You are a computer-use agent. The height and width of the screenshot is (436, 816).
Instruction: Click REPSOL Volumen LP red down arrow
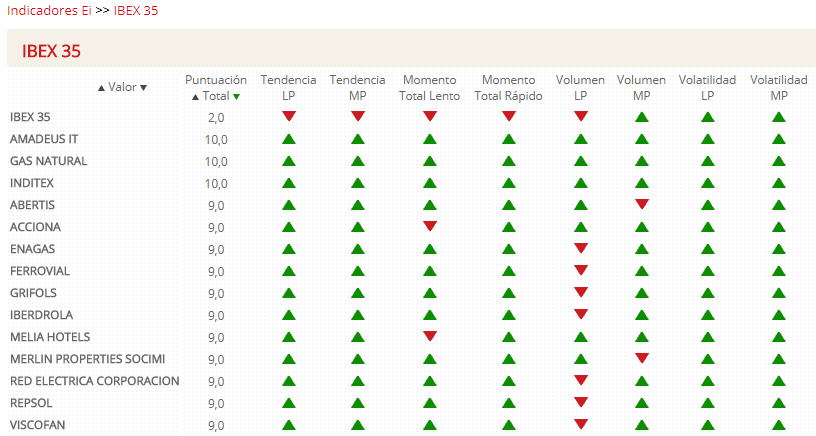point(581,402)
